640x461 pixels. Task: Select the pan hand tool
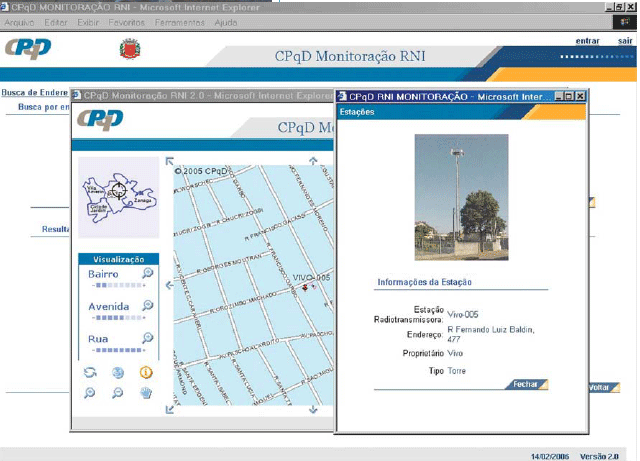pos(146,393)
